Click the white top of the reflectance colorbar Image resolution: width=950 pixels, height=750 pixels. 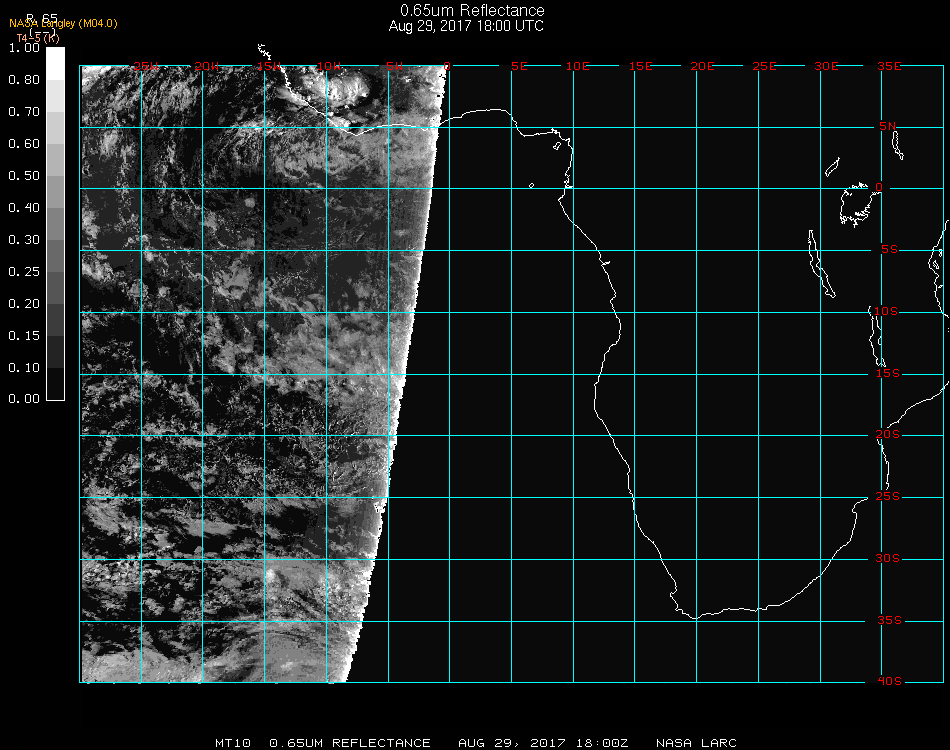click(55, 64)
